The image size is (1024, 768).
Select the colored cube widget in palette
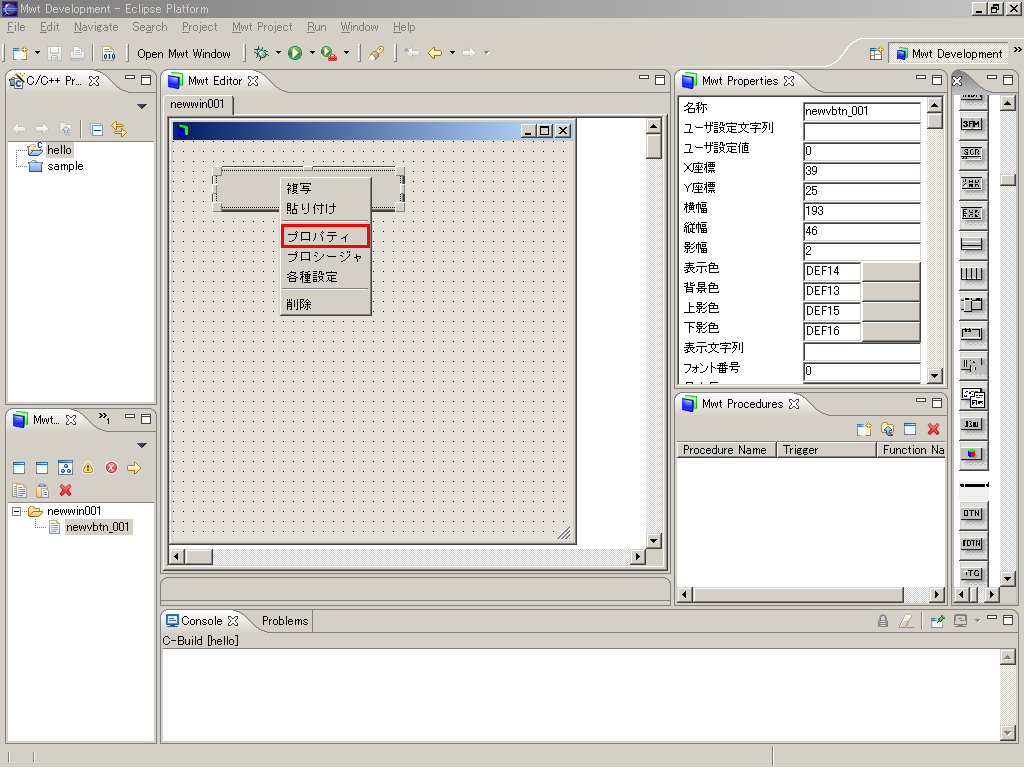pyautogui.click(x=972, y=453)
